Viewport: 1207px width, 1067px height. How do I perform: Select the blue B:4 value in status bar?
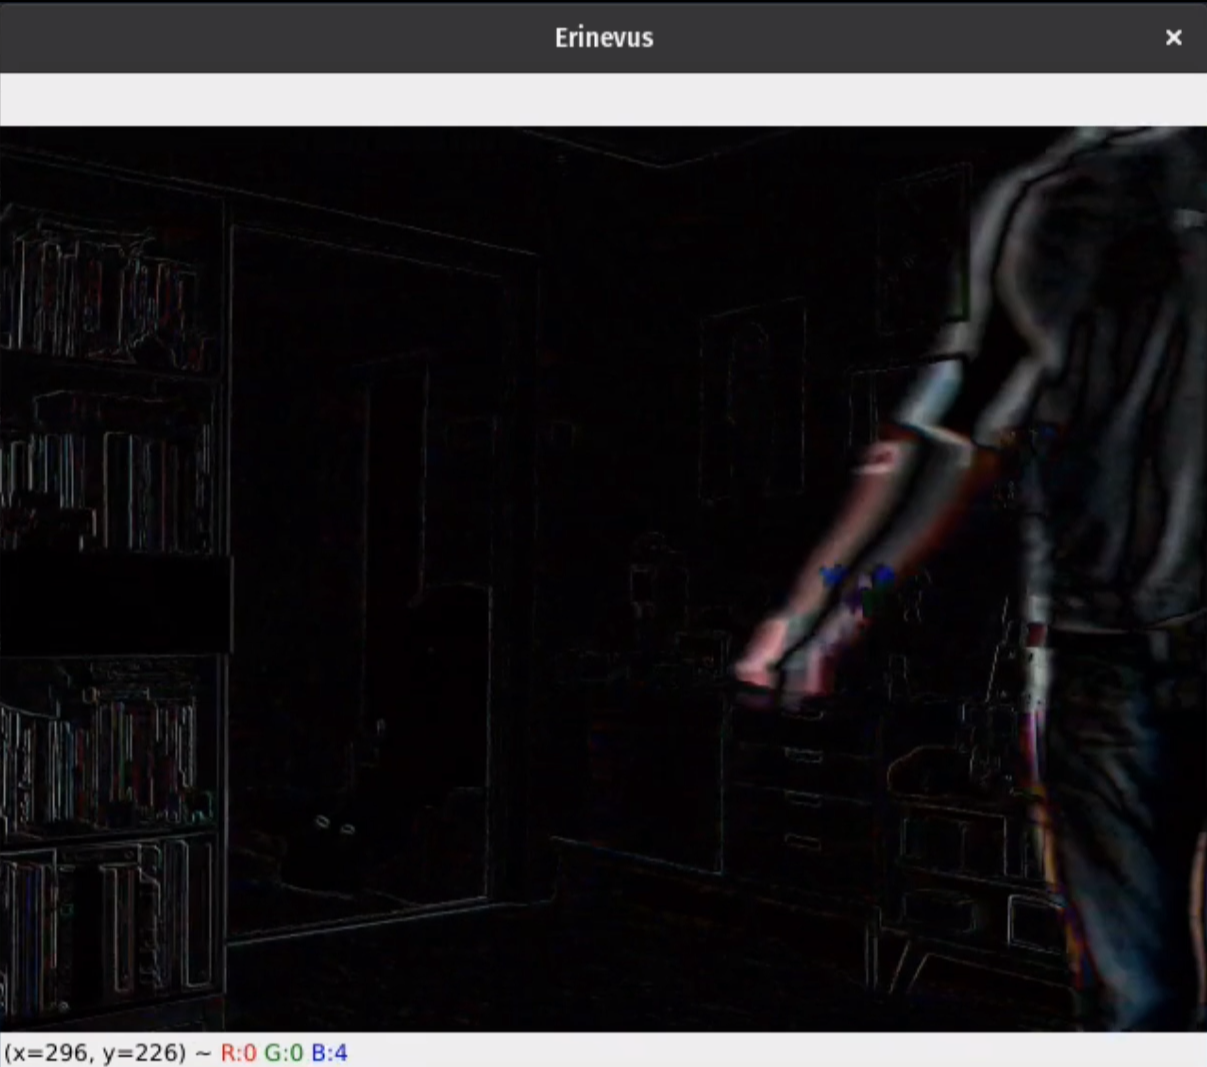pos(329,1052)
